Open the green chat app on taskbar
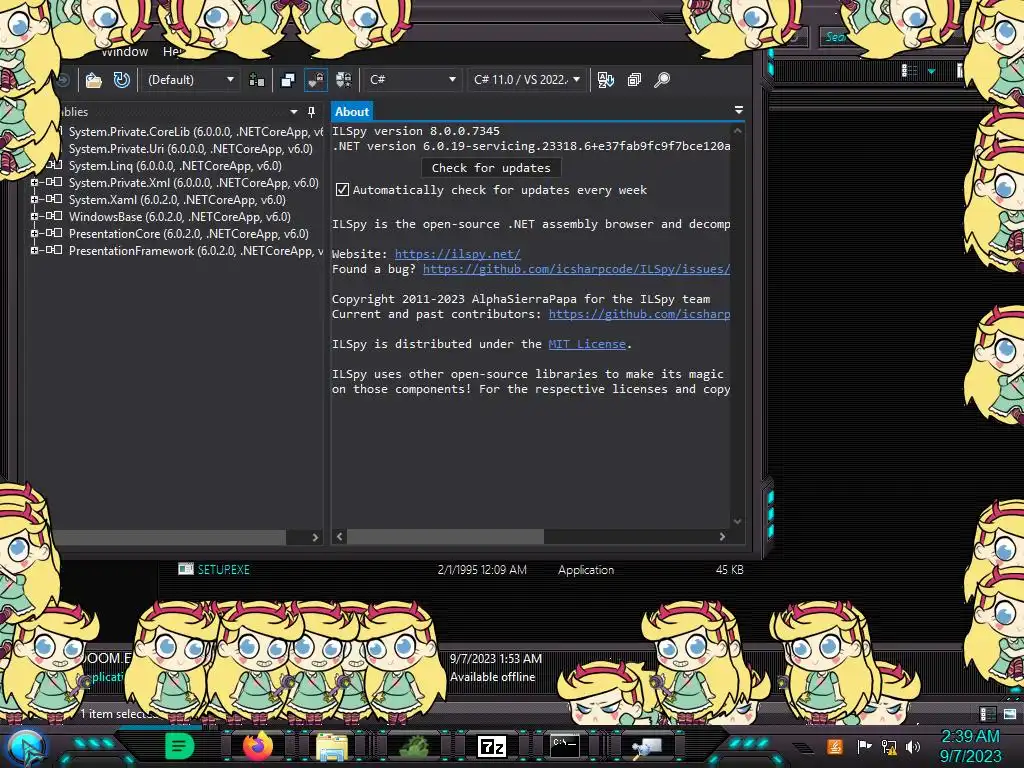Screen dimensions: 1024x768 pos(180,746)
